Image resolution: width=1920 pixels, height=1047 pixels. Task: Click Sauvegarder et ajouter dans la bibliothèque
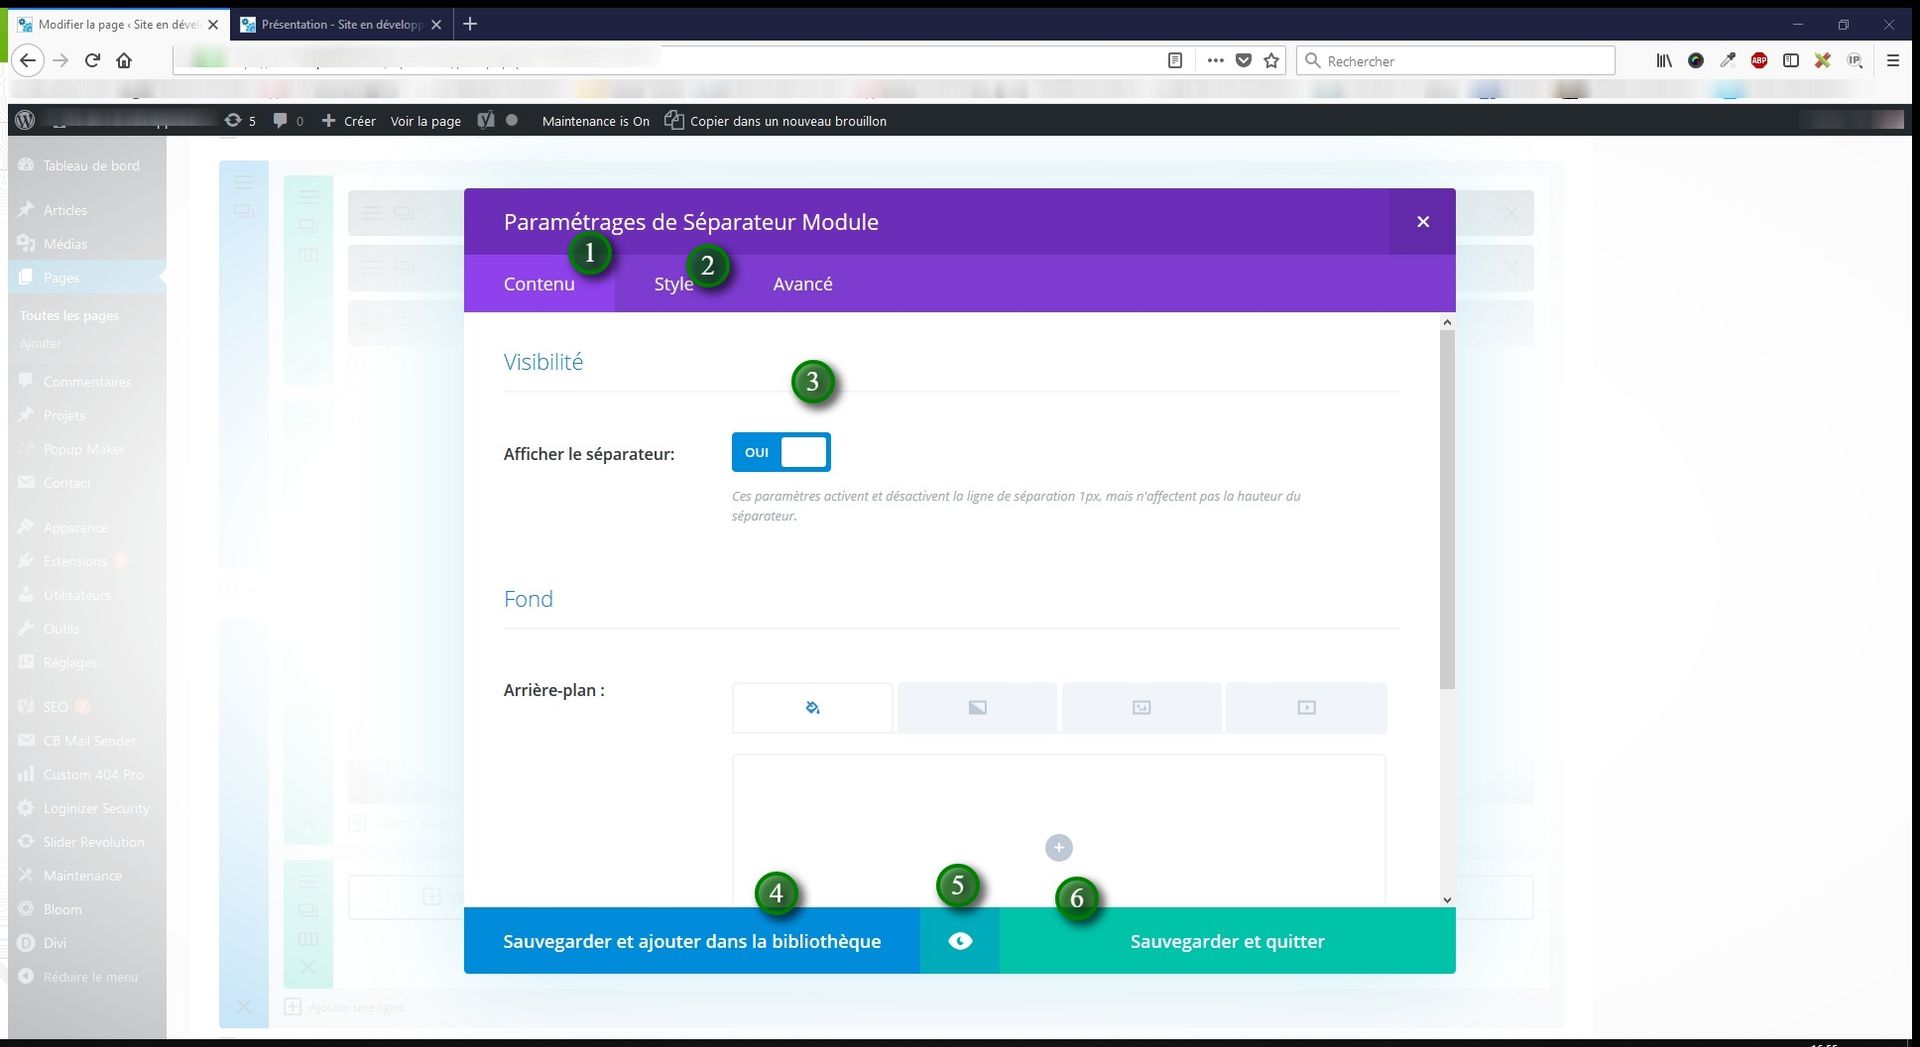pos(692,941)
